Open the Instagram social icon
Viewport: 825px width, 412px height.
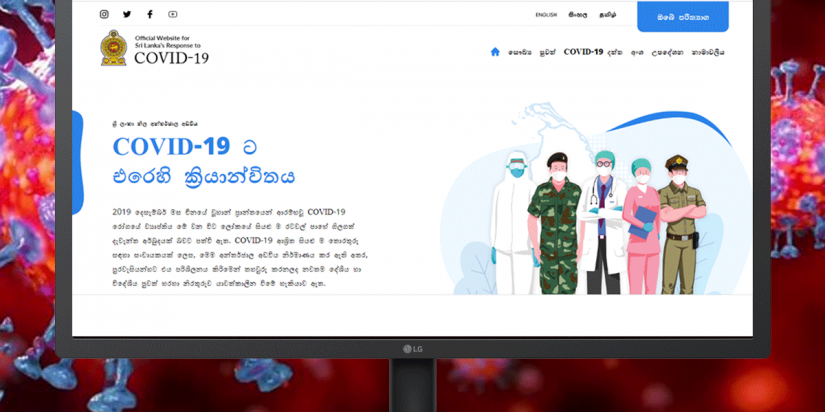[x=104, y=15]
